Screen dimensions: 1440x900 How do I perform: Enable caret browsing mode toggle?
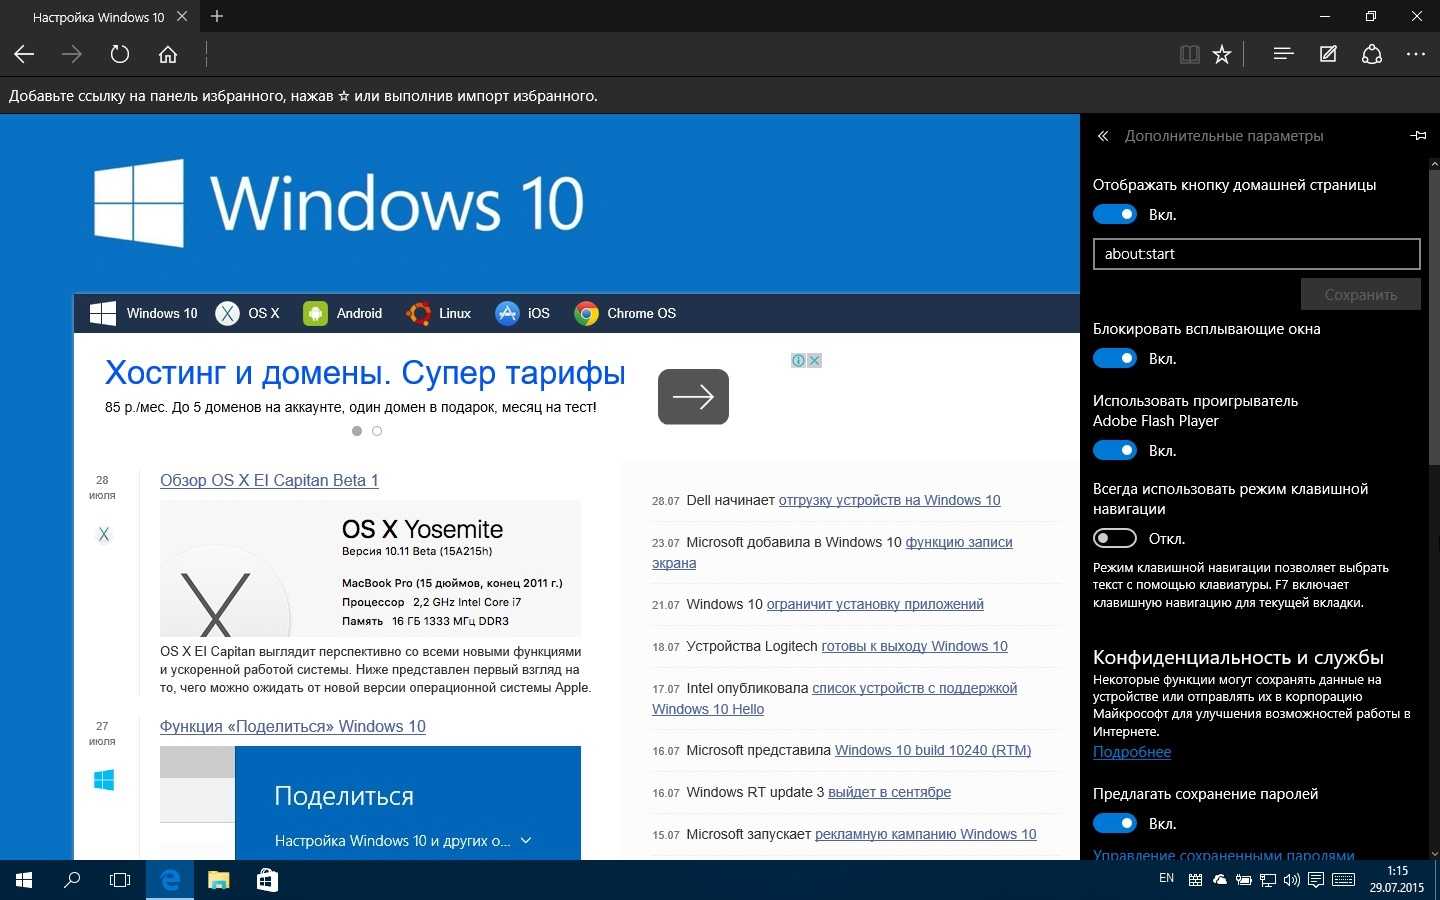1115,538
